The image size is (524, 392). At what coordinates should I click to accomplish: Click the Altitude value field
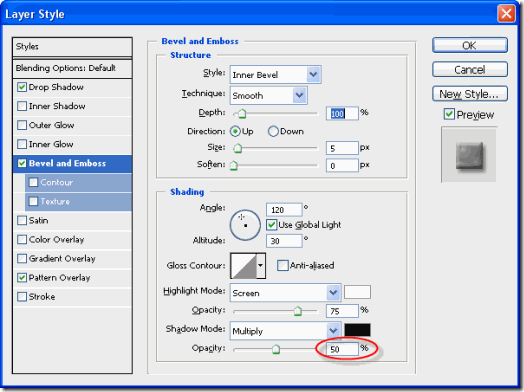(x=284, y=241)
